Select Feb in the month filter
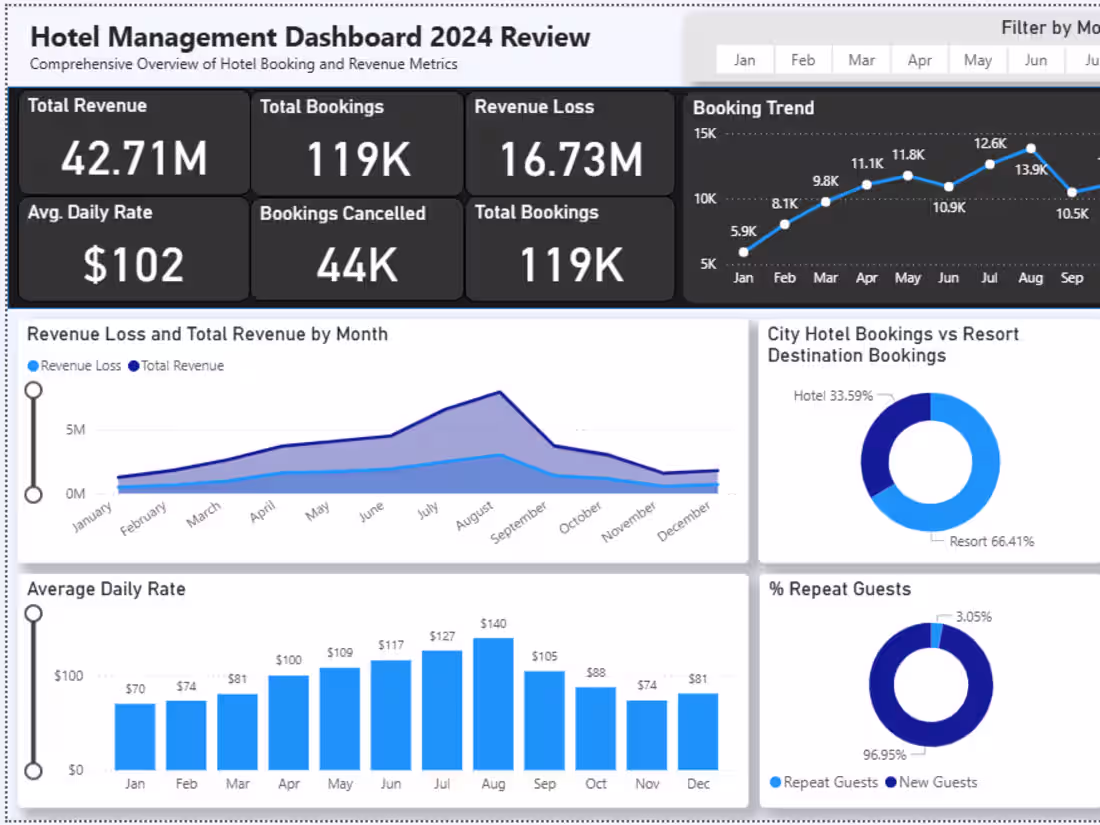This screenshot has width=1100, height=825. tap(803, 59)
